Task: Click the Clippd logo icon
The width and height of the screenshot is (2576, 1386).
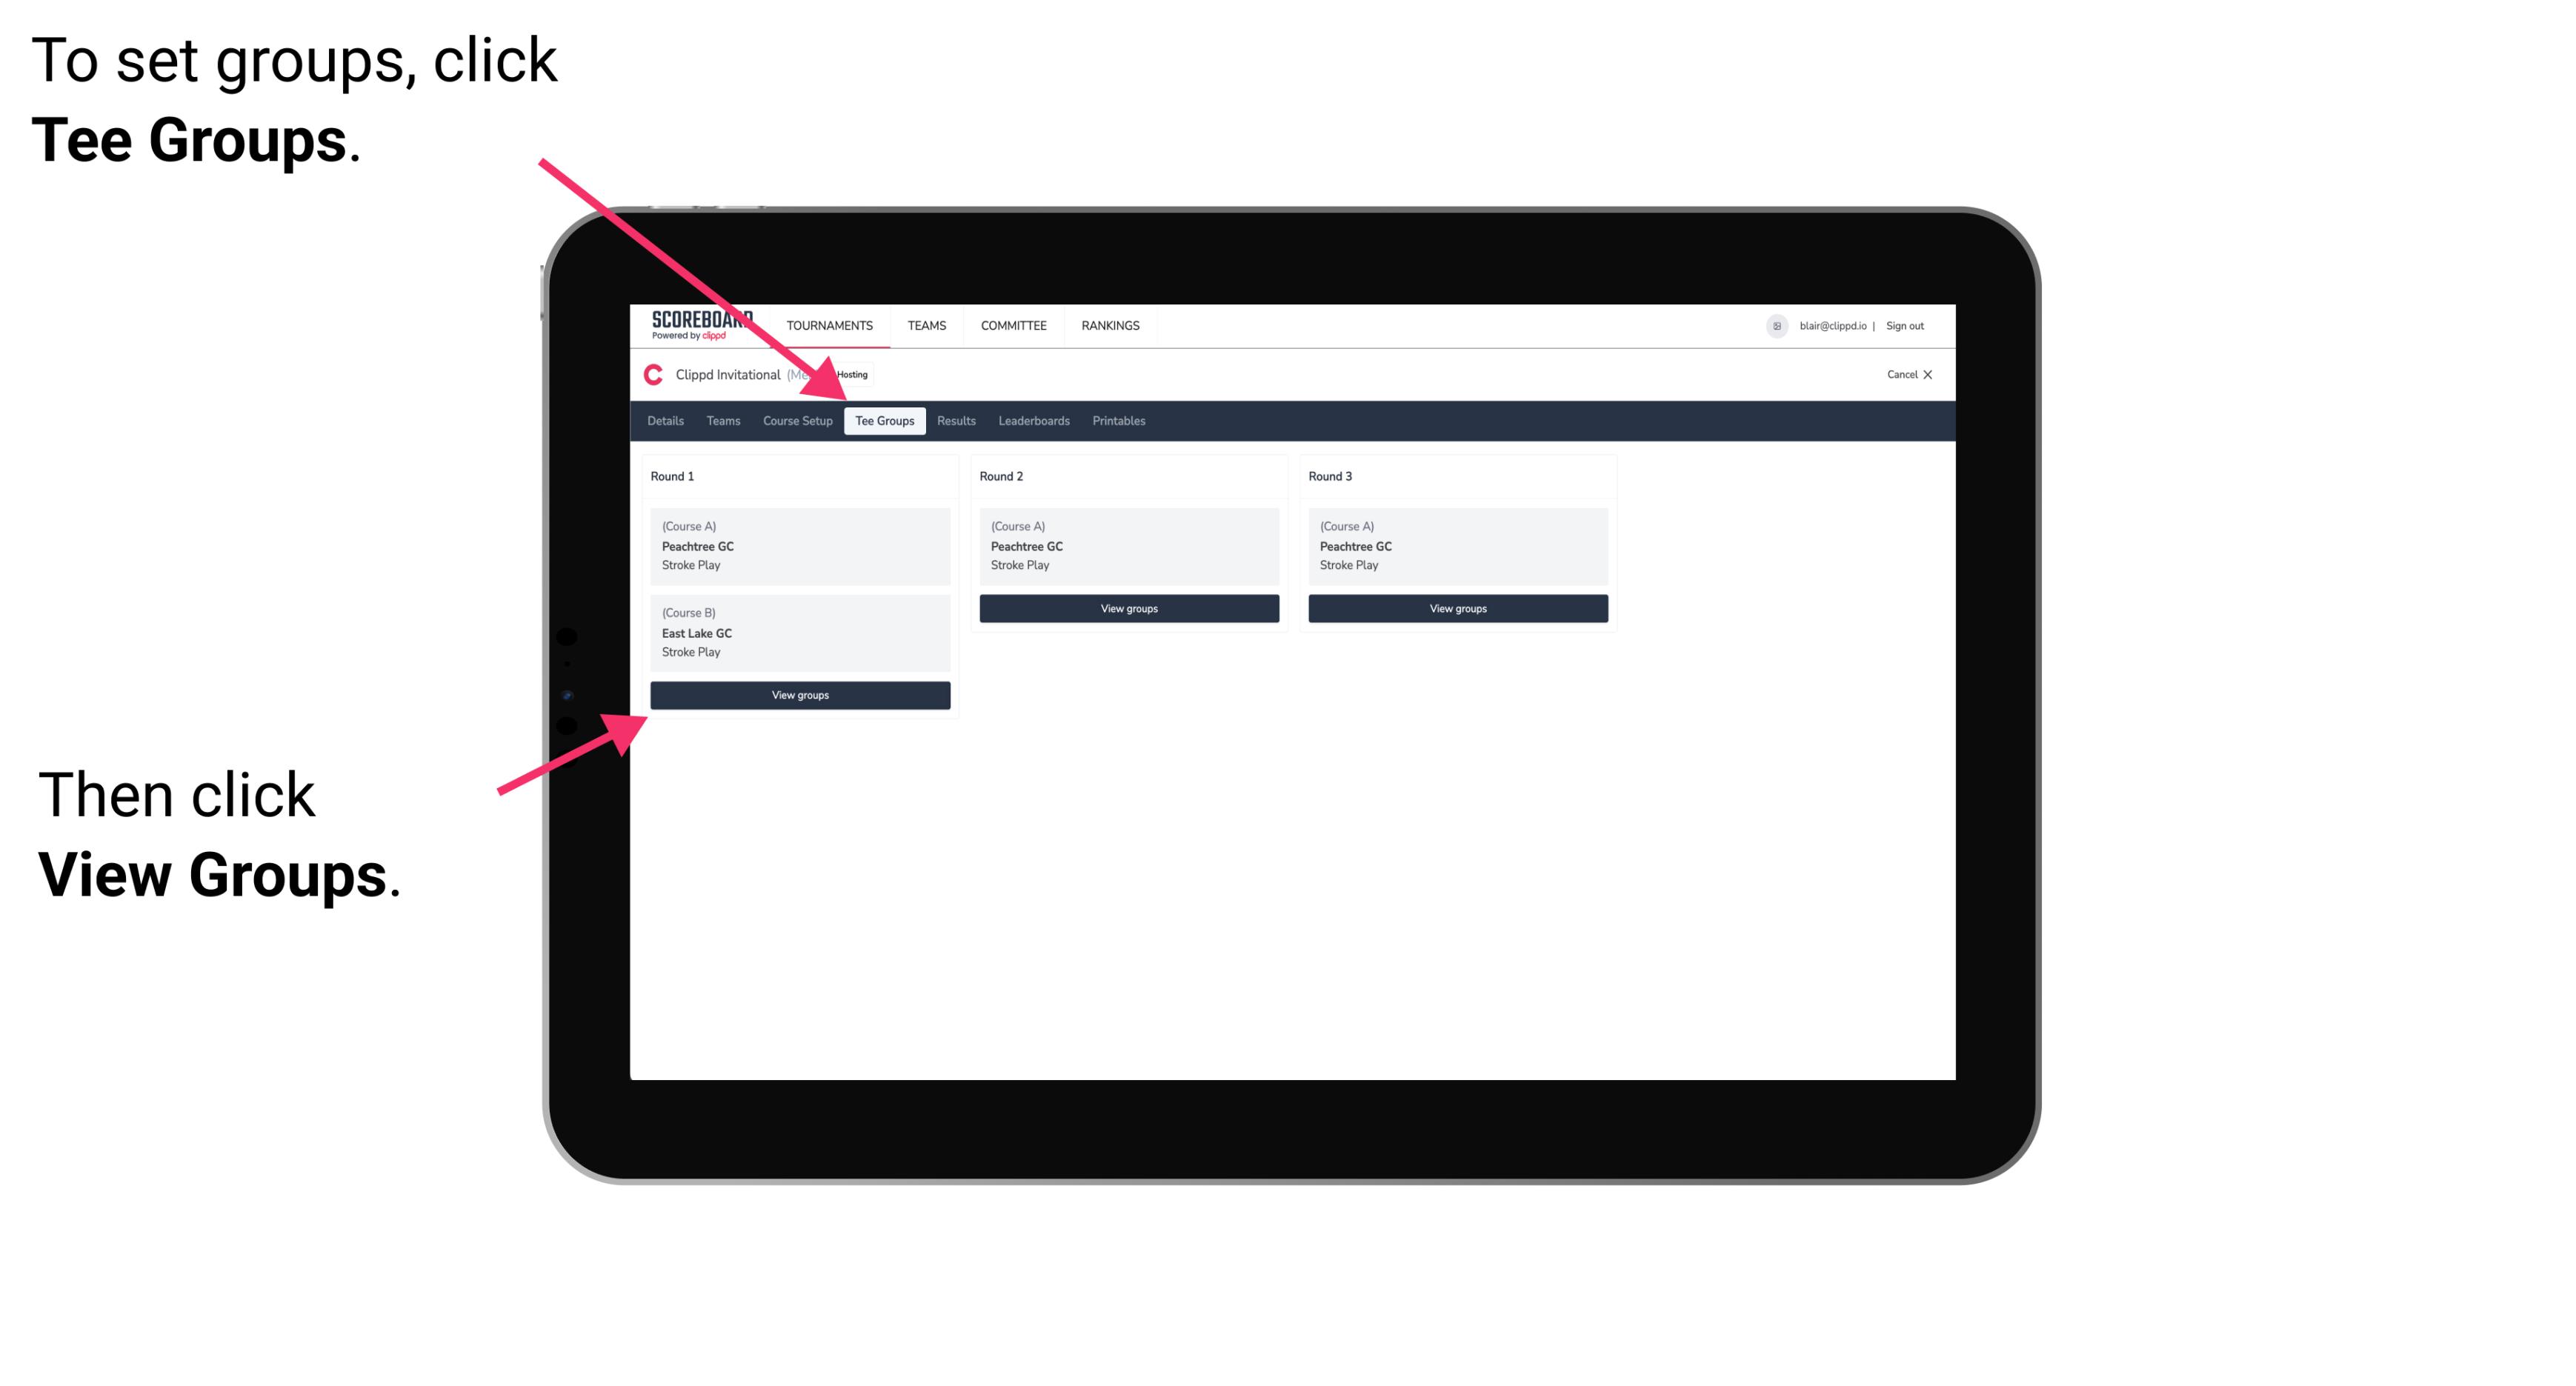Action: pyautogui.click(x=652, y=374)
